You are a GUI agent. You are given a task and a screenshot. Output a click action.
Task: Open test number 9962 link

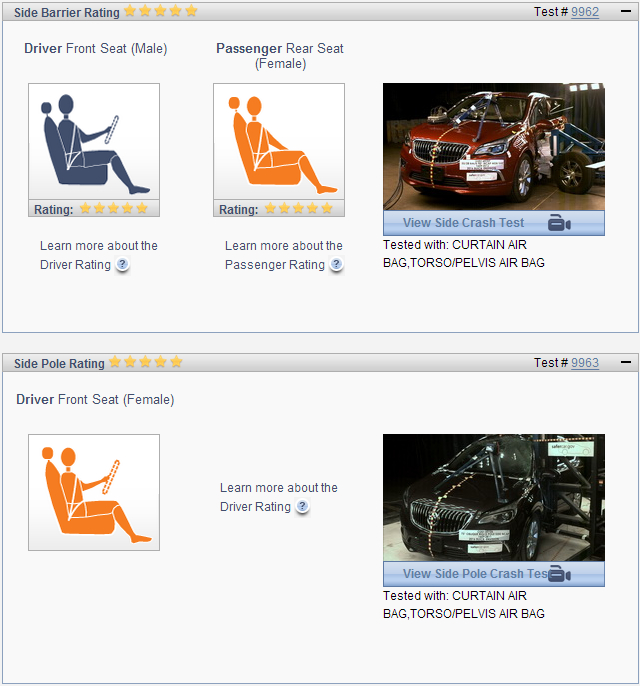[x=585, y=12]
